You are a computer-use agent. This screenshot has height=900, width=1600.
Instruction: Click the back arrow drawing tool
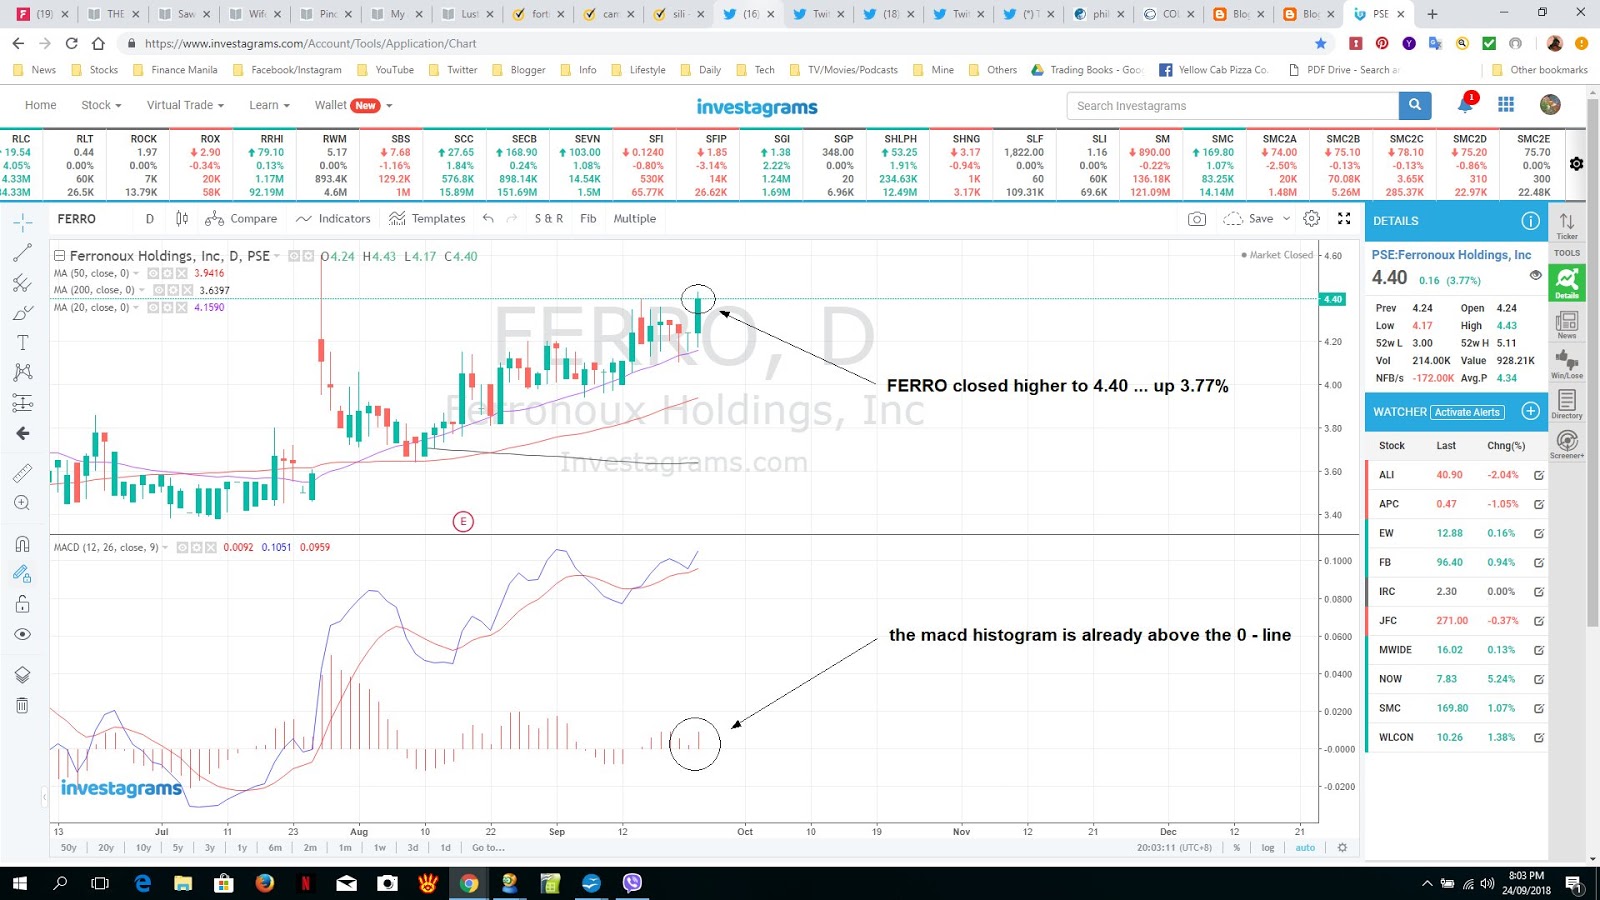[x=22, y=433]
